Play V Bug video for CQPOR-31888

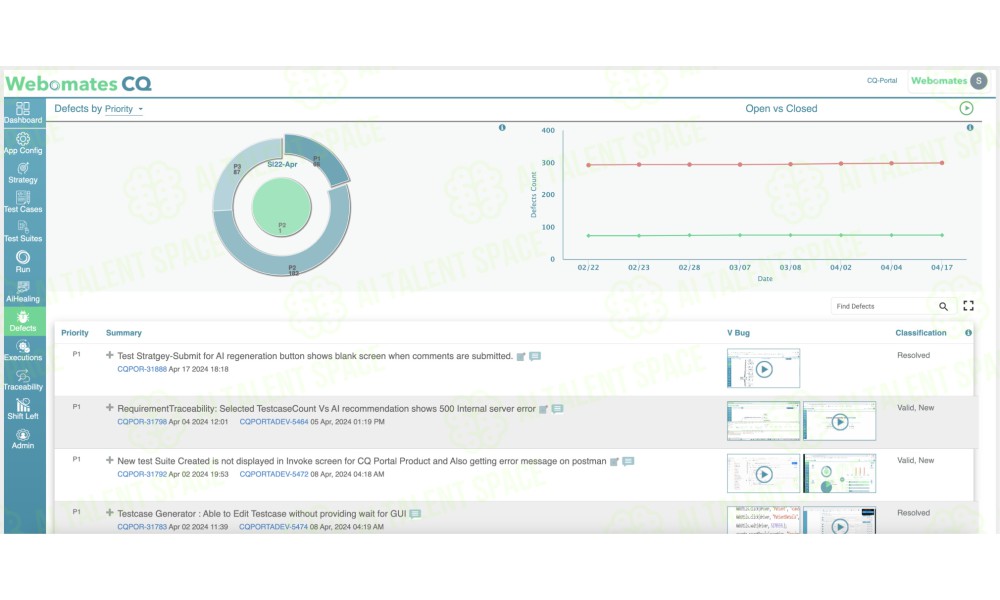(763, 369)
